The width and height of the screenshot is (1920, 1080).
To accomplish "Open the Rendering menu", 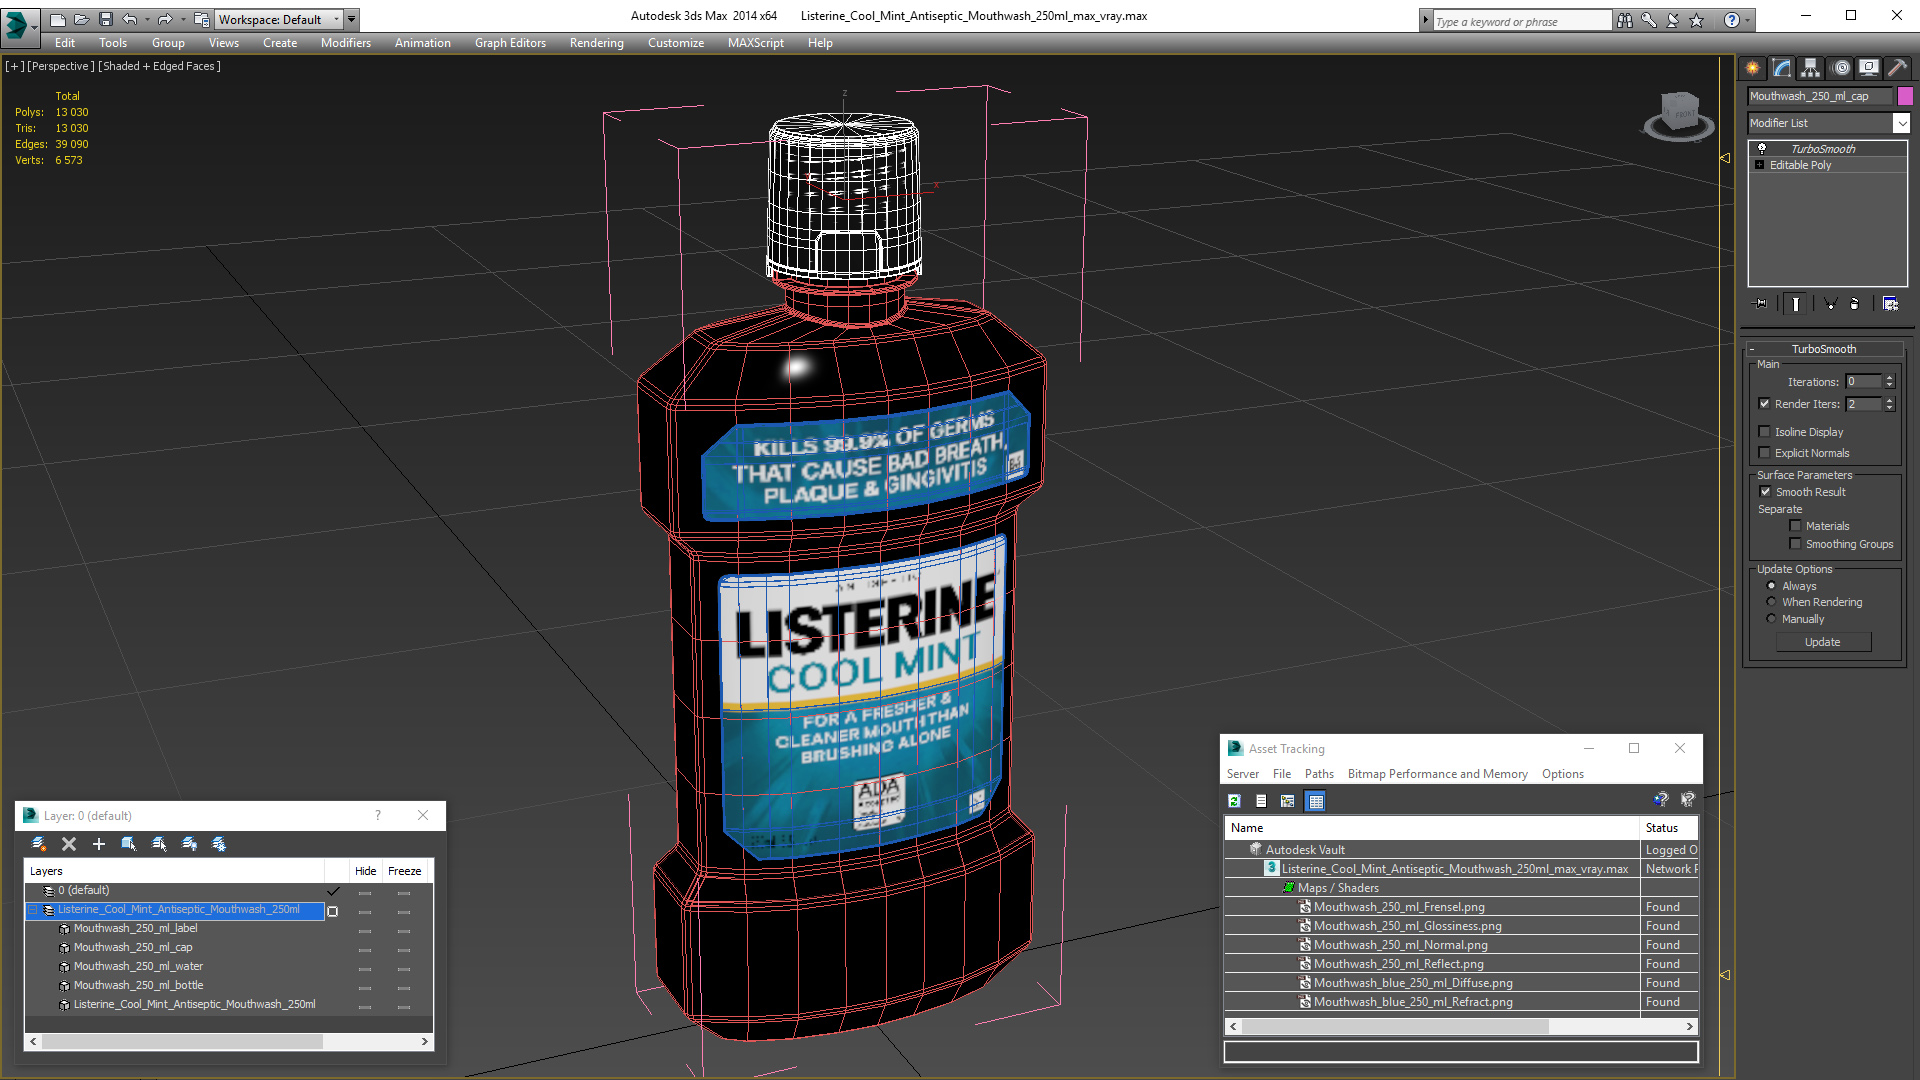I will tap(596, 43).
